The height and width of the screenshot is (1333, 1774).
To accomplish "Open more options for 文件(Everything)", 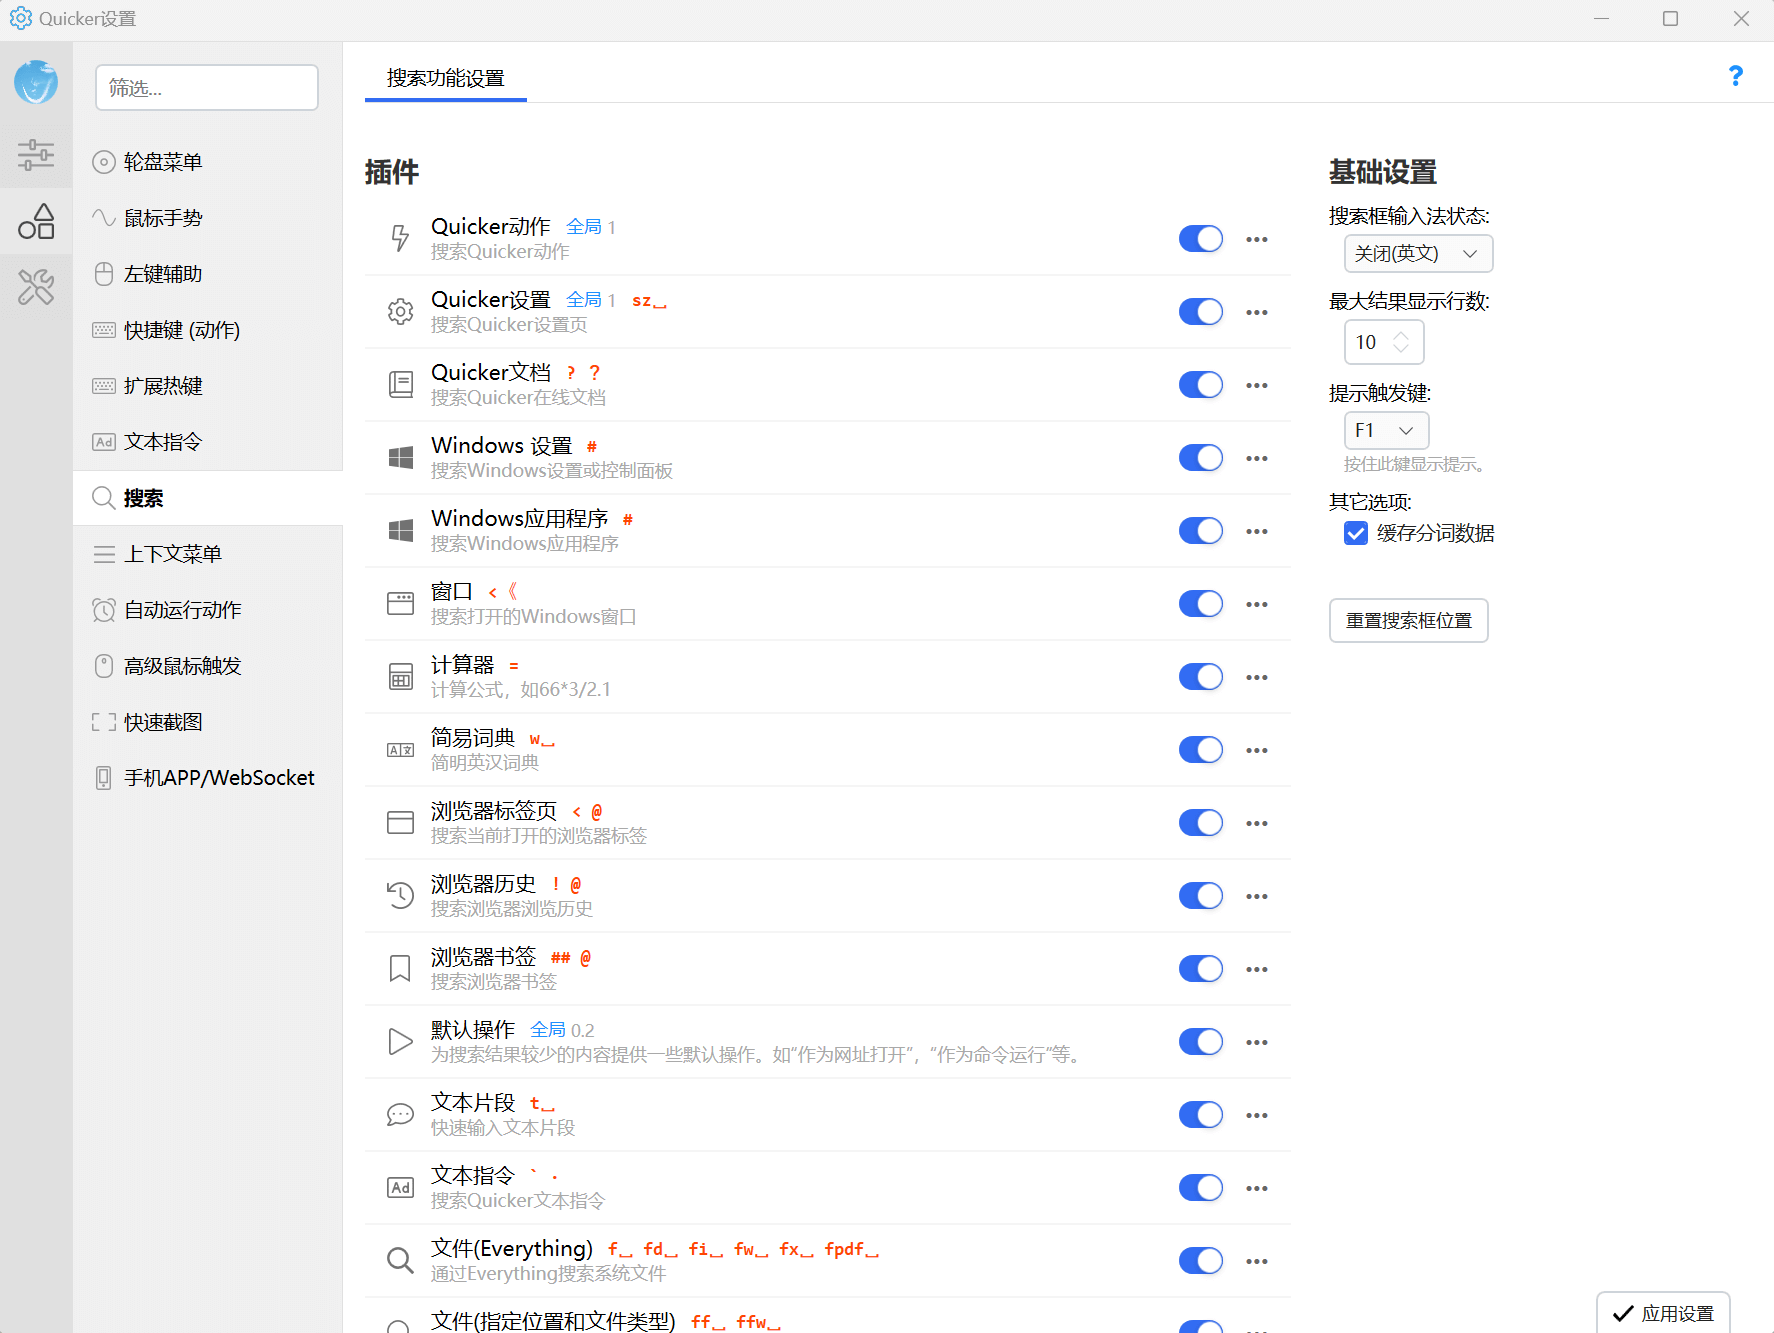I will tap(1257, 1261).
